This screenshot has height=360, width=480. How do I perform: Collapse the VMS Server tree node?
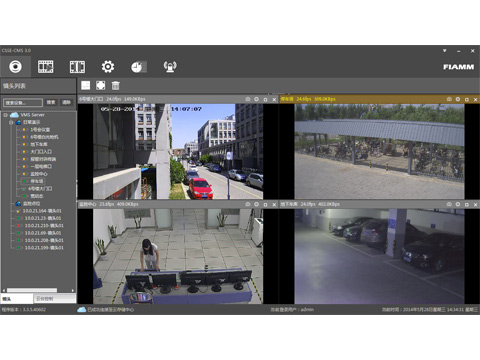(6, 115)
